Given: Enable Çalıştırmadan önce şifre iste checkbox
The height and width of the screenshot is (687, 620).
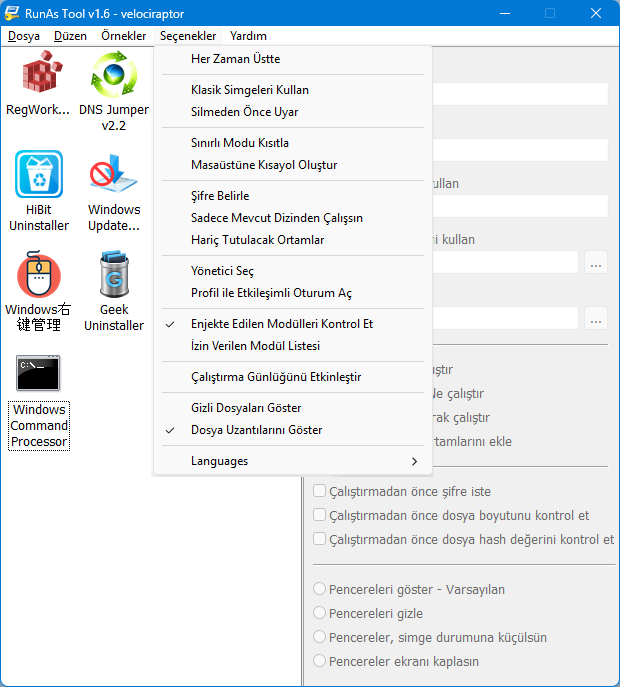Looking at the screenshot, I should pos(319,491).
